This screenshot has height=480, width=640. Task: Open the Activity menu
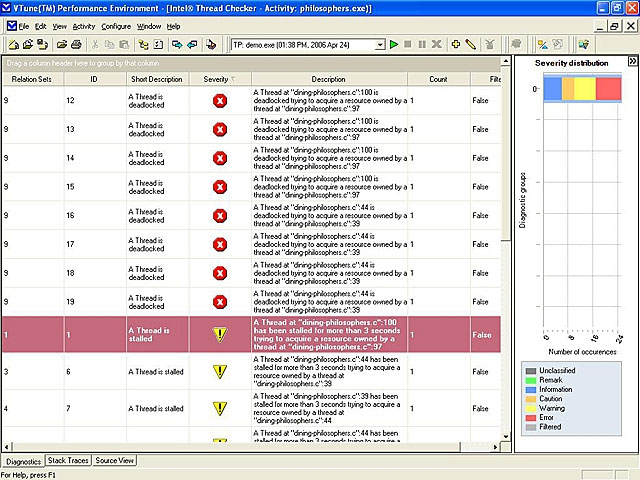click(x=84, y=27)
